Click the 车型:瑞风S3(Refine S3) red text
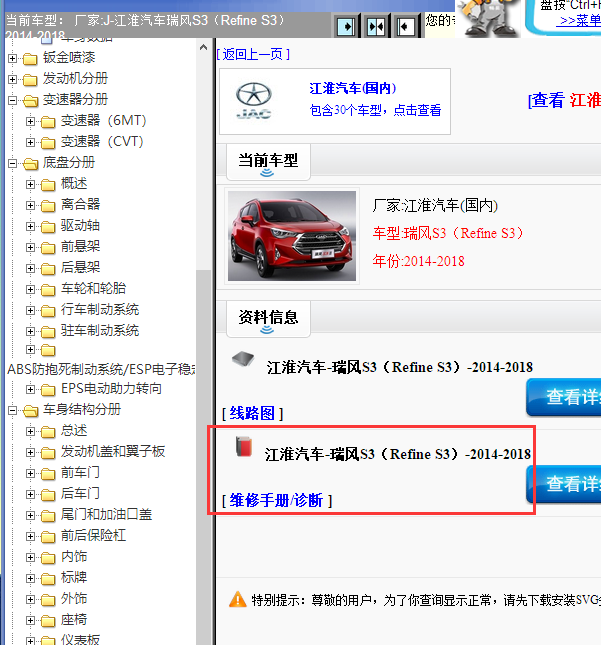Viewport: 601px width, 645px height. coord(448,233)
